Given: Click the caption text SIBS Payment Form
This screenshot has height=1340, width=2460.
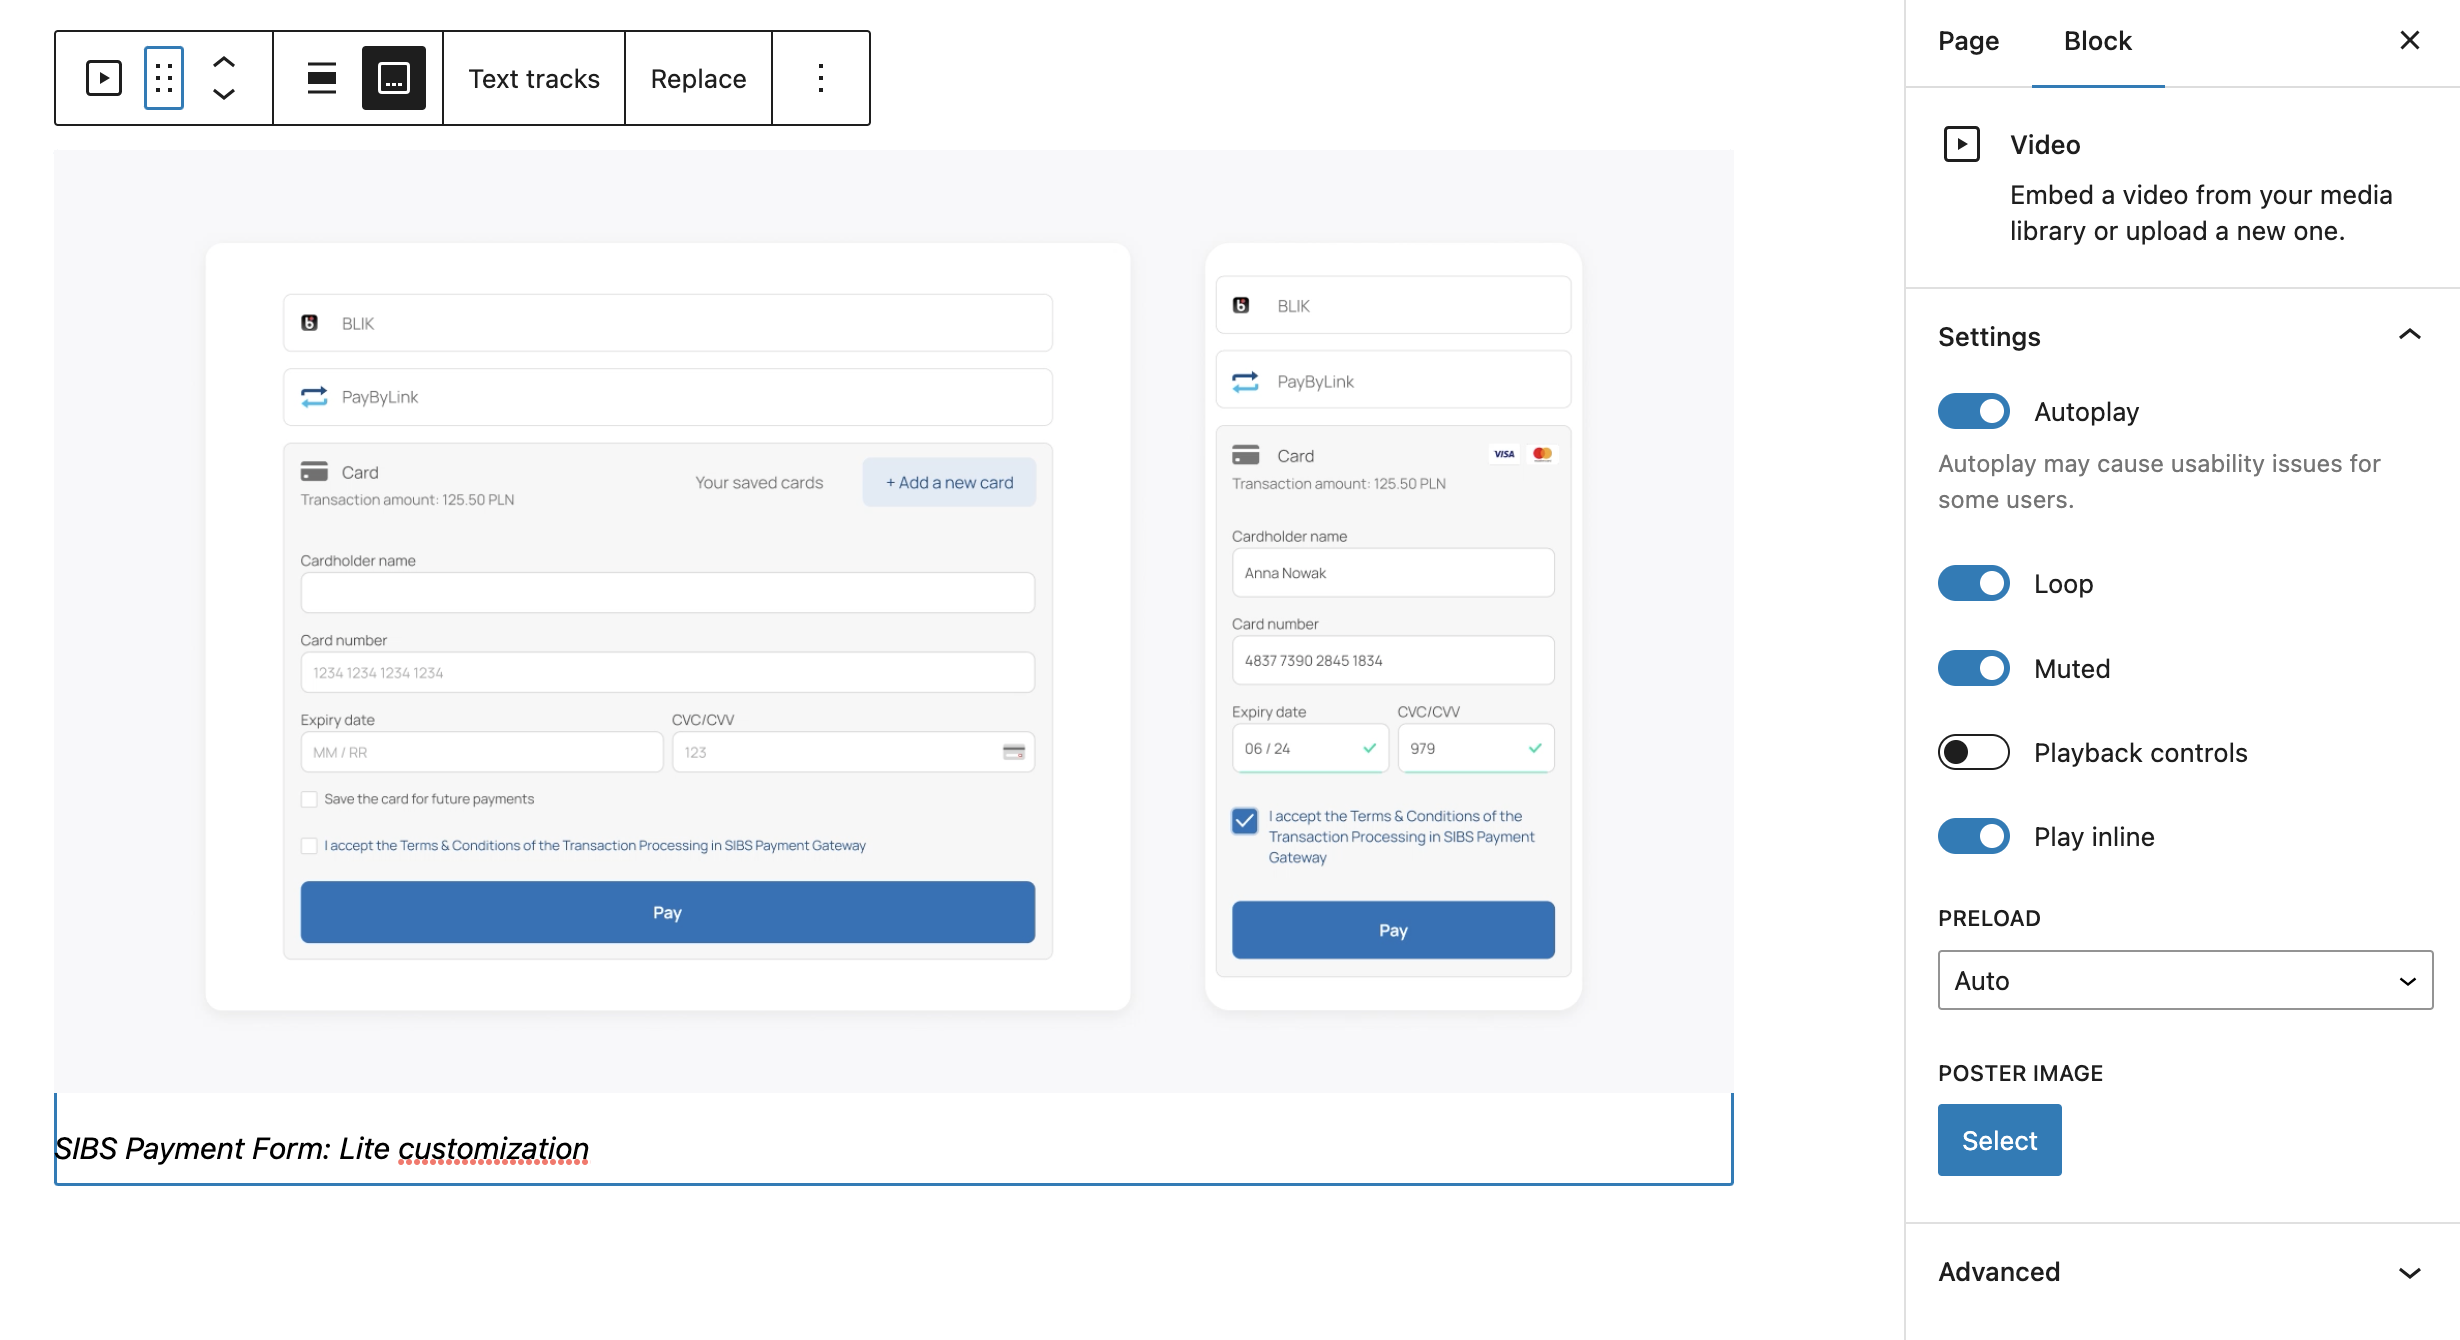Looking at the screenshot, I should point(321,1148).
